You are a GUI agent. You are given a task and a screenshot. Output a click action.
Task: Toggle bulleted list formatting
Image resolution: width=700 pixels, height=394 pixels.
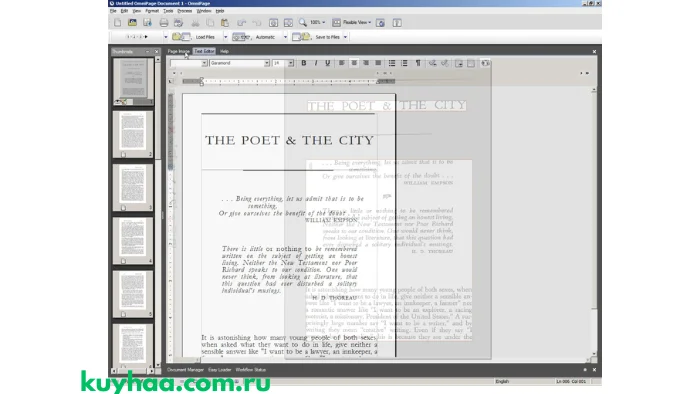[x=392, y=63]
